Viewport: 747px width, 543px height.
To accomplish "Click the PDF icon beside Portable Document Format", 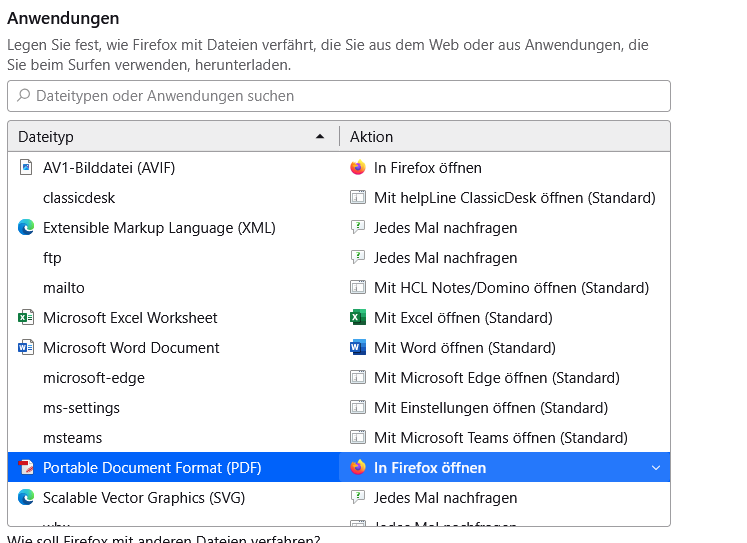I will [26, 467].
